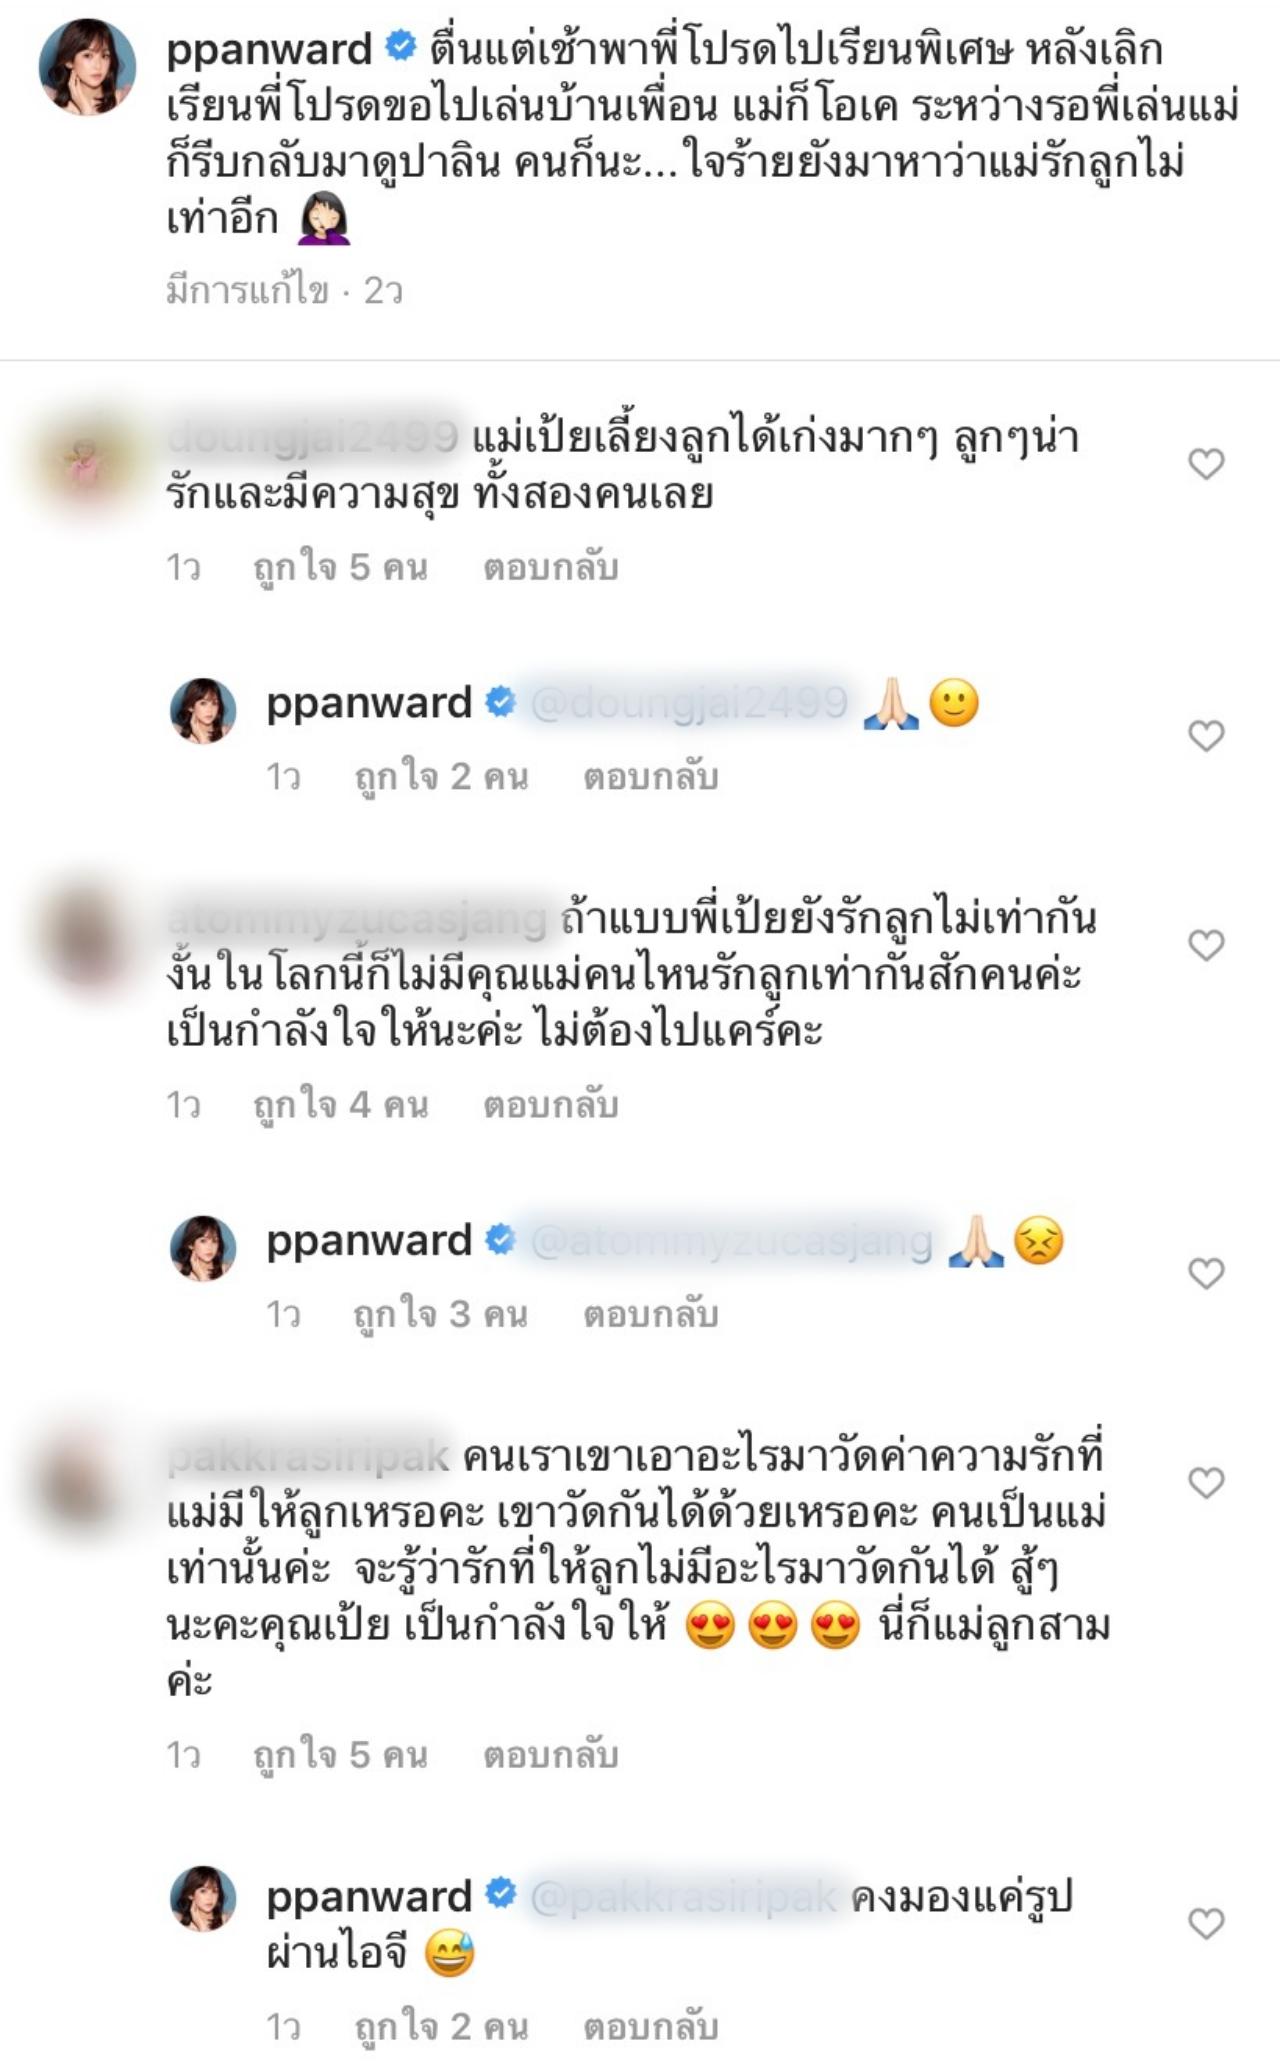Open ppanward avatar in the last reply
Viewport: 1280px width, 2063px height.
click(203, 1897)
